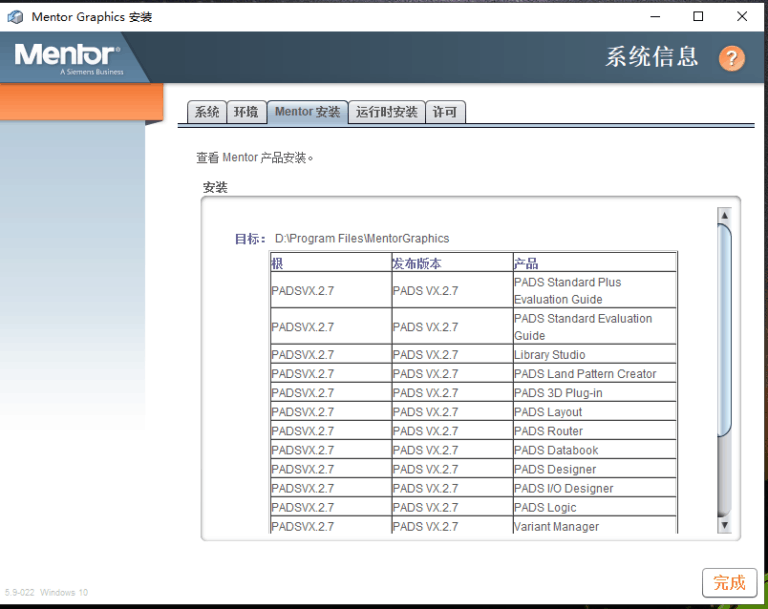Click PADS VX.2.7 release in PADS Logic row
Viewport: 768px width, 609px height.
[452, 507]
